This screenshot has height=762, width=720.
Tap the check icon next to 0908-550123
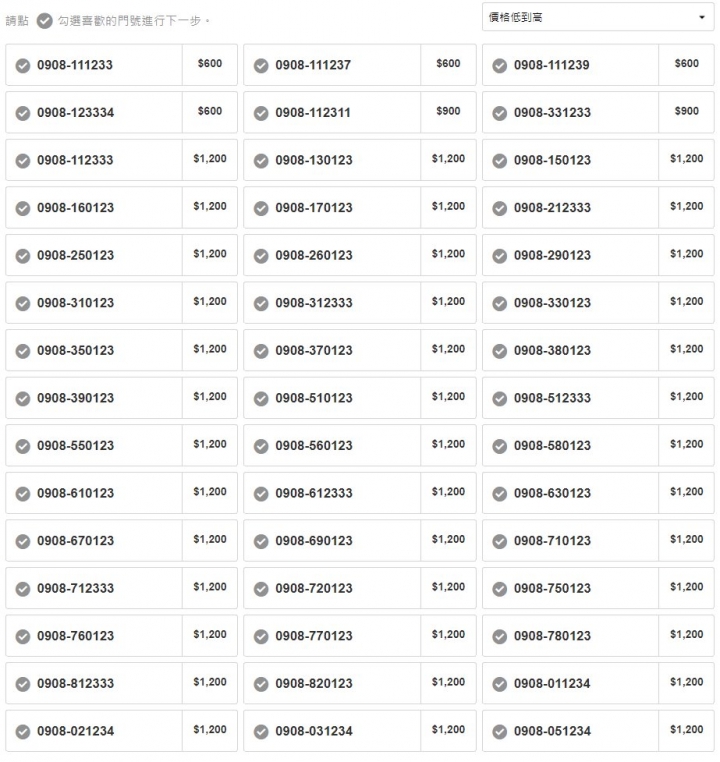tap(23, 446)
